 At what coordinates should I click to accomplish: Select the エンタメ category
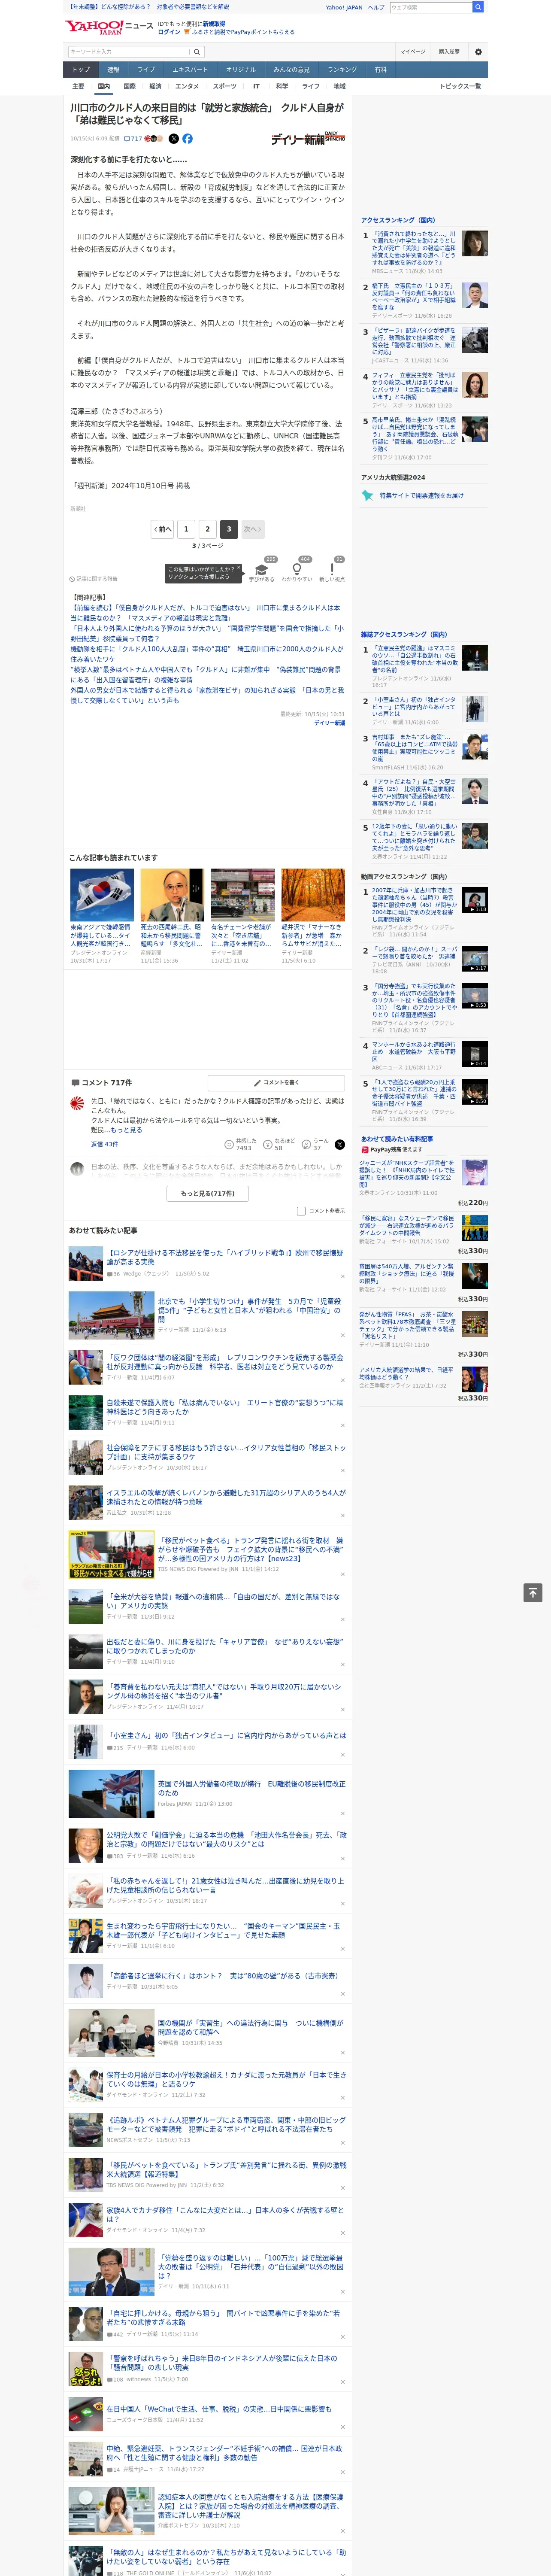[x=187, y=86]
